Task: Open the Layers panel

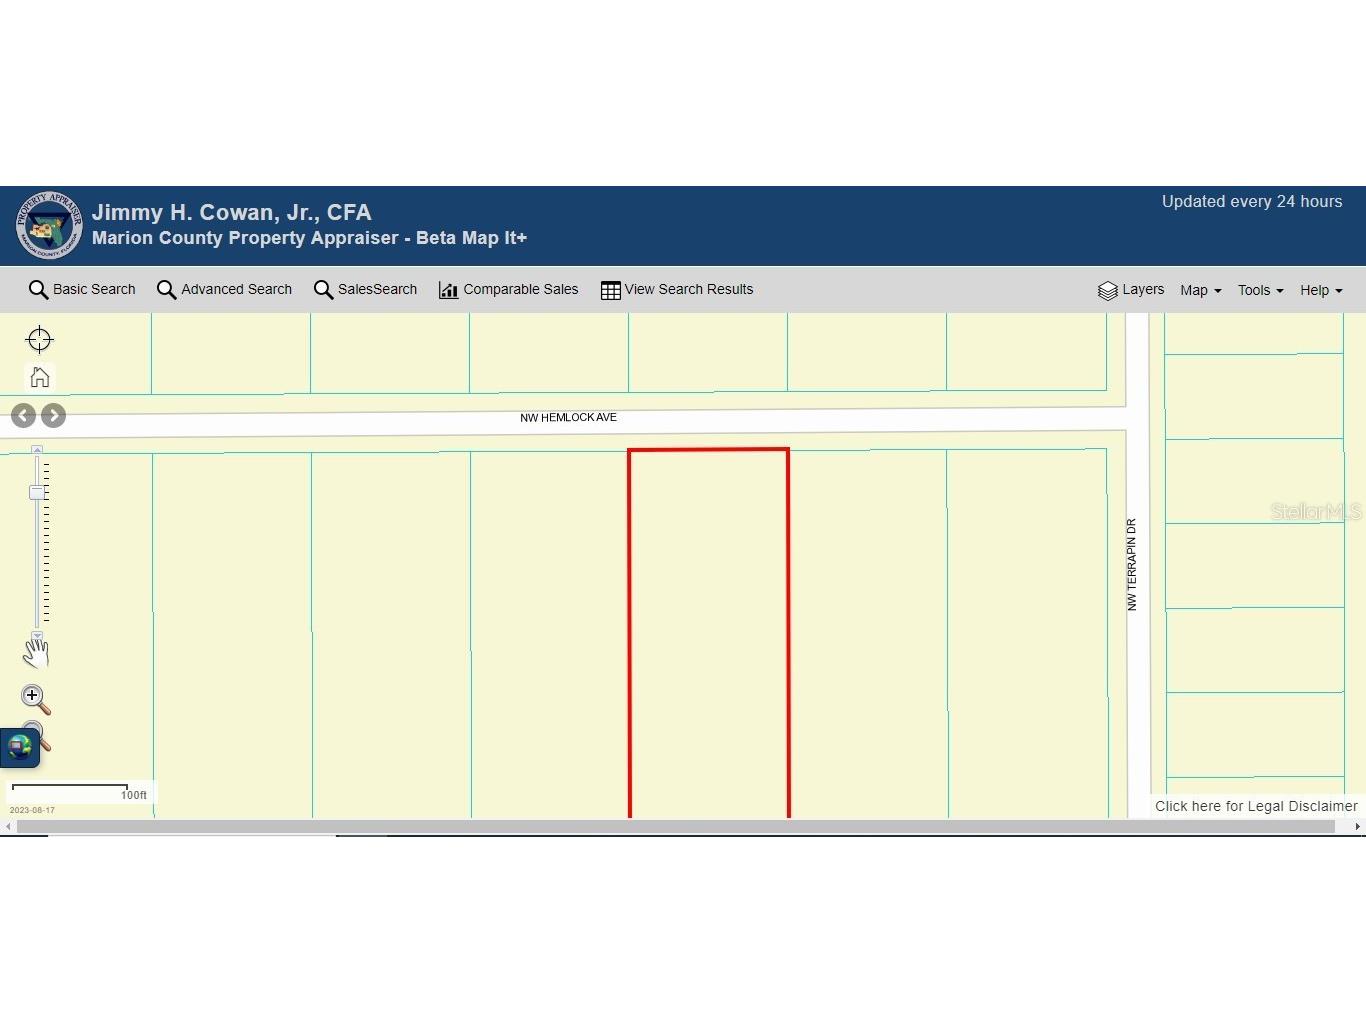Action: click(x=1131, y=290)
